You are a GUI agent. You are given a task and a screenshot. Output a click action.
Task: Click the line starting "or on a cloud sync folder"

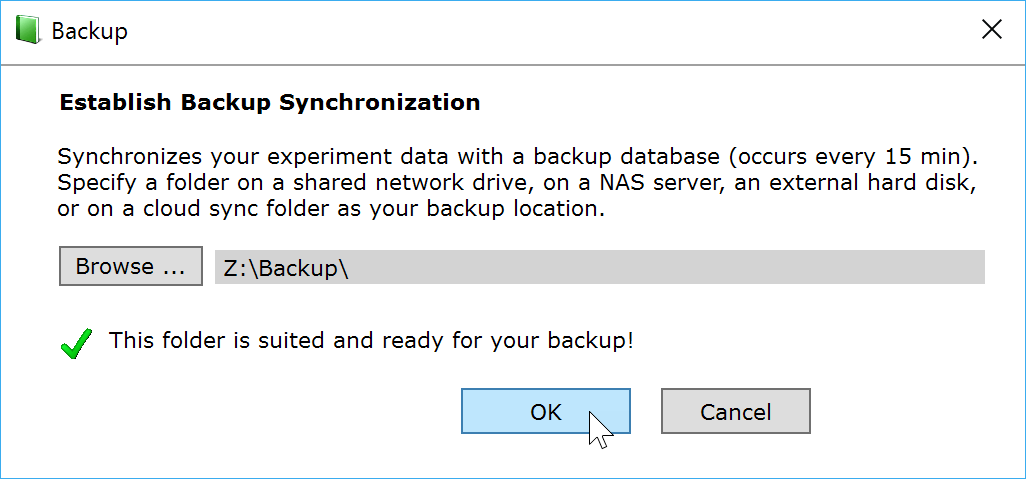331,210
